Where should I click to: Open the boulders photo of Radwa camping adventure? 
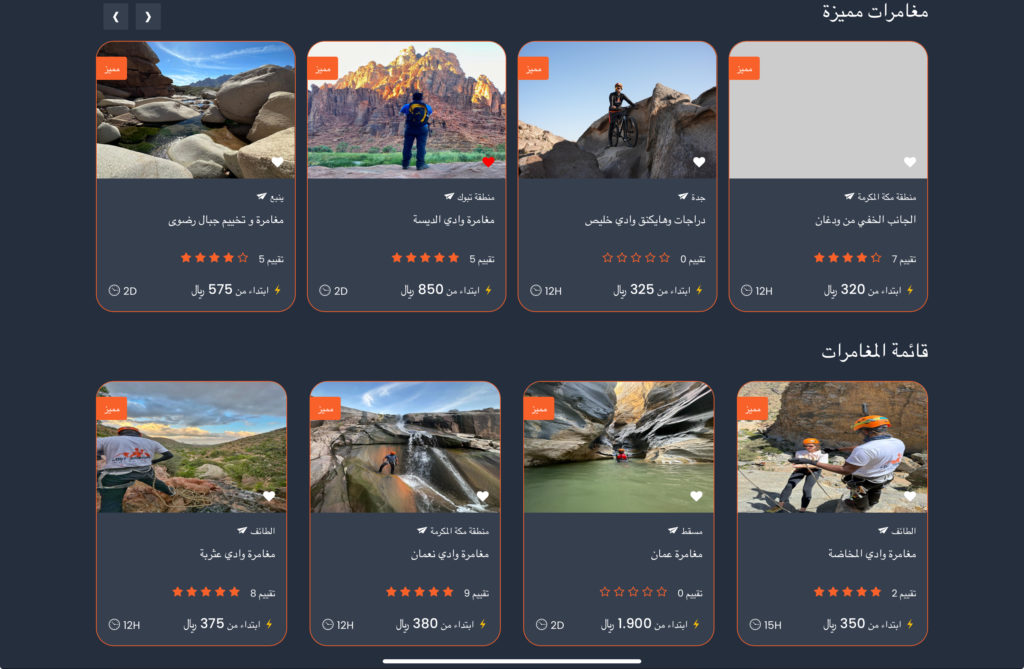(196, 110)
